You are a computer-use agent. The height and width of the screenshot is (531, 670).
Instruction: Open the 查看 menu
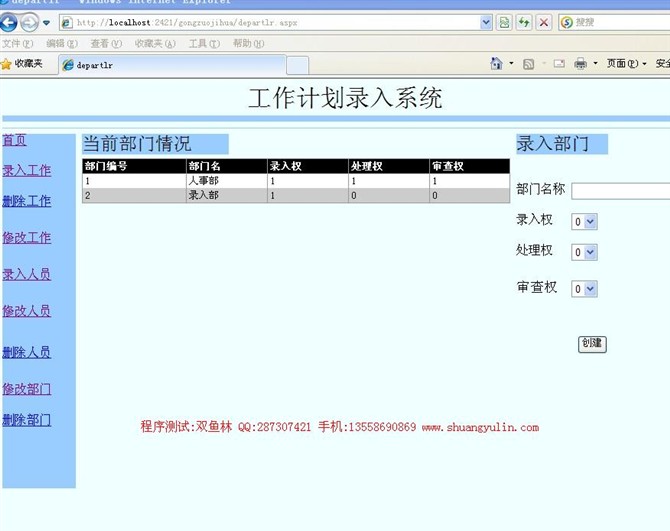(106, 44)
